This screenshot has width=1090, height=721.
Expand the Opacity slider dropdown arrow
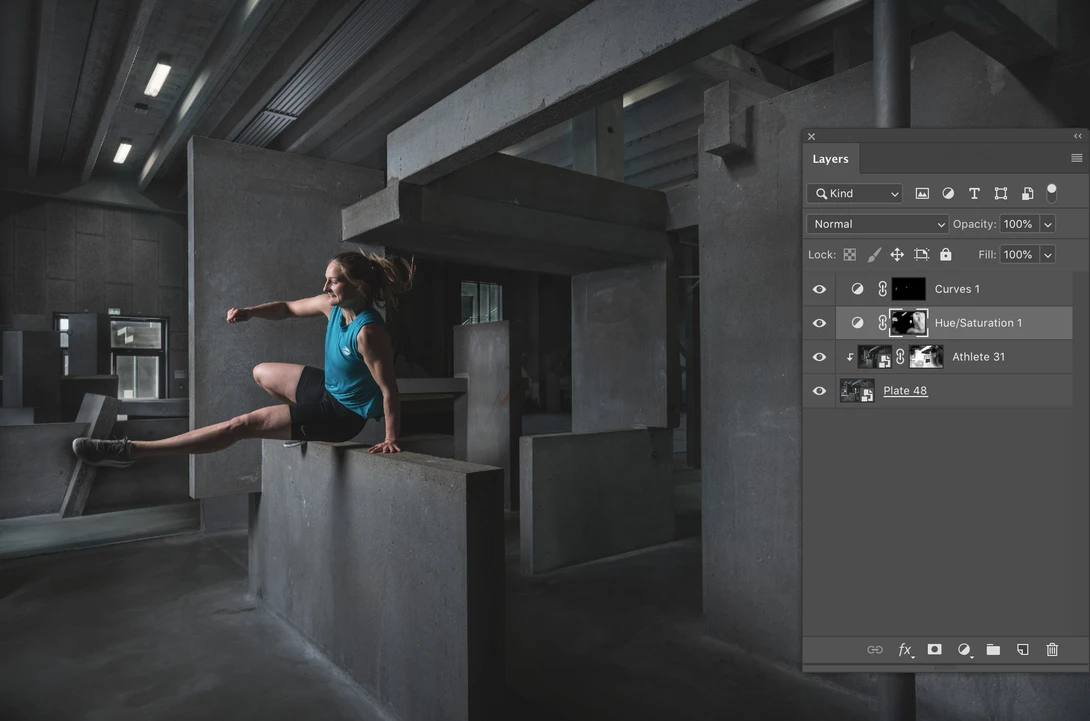coord(1048,224)
